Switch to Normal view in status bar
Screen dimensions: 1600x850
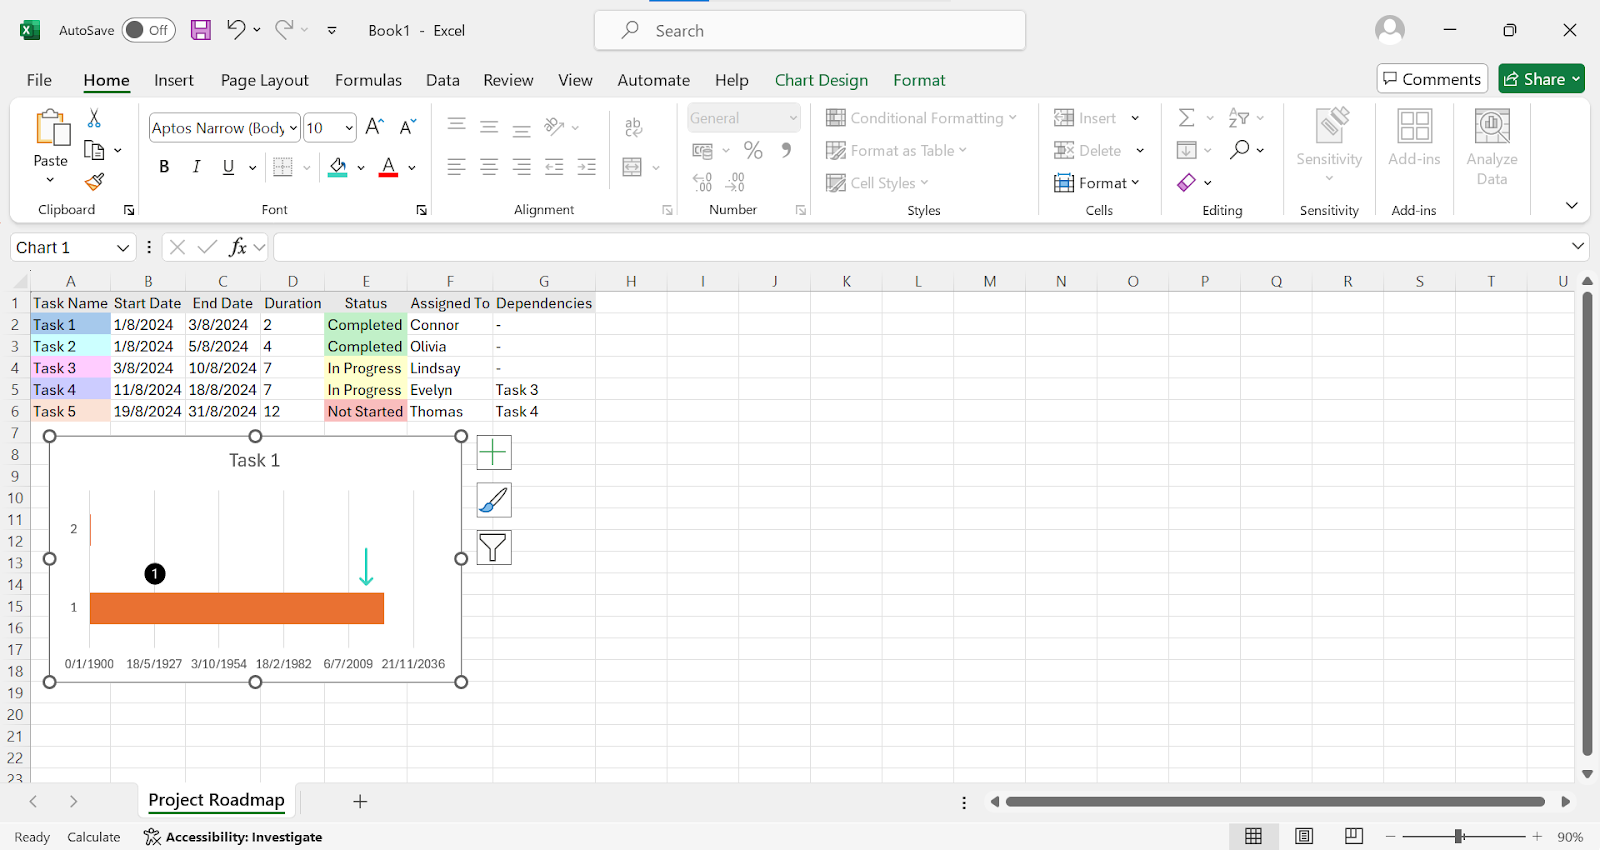coord(1253,836)
